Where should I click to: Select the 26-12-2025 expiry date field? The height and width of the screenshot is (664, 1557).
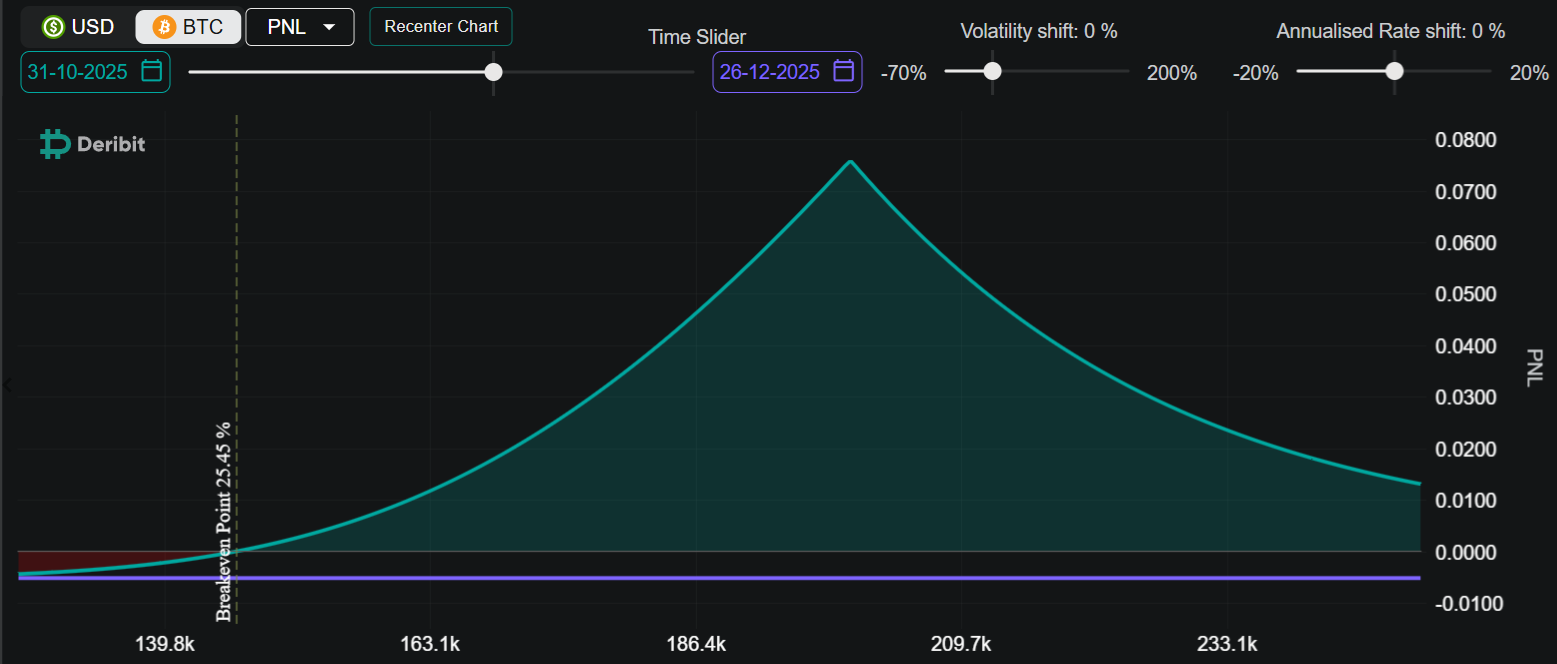point(770,72)
